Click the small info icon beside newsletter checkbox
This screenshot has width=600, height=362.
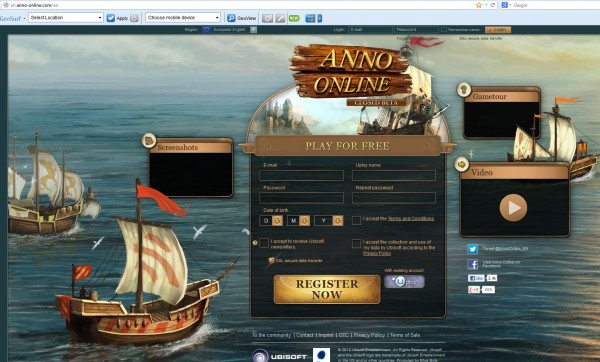tap(255, 243)
